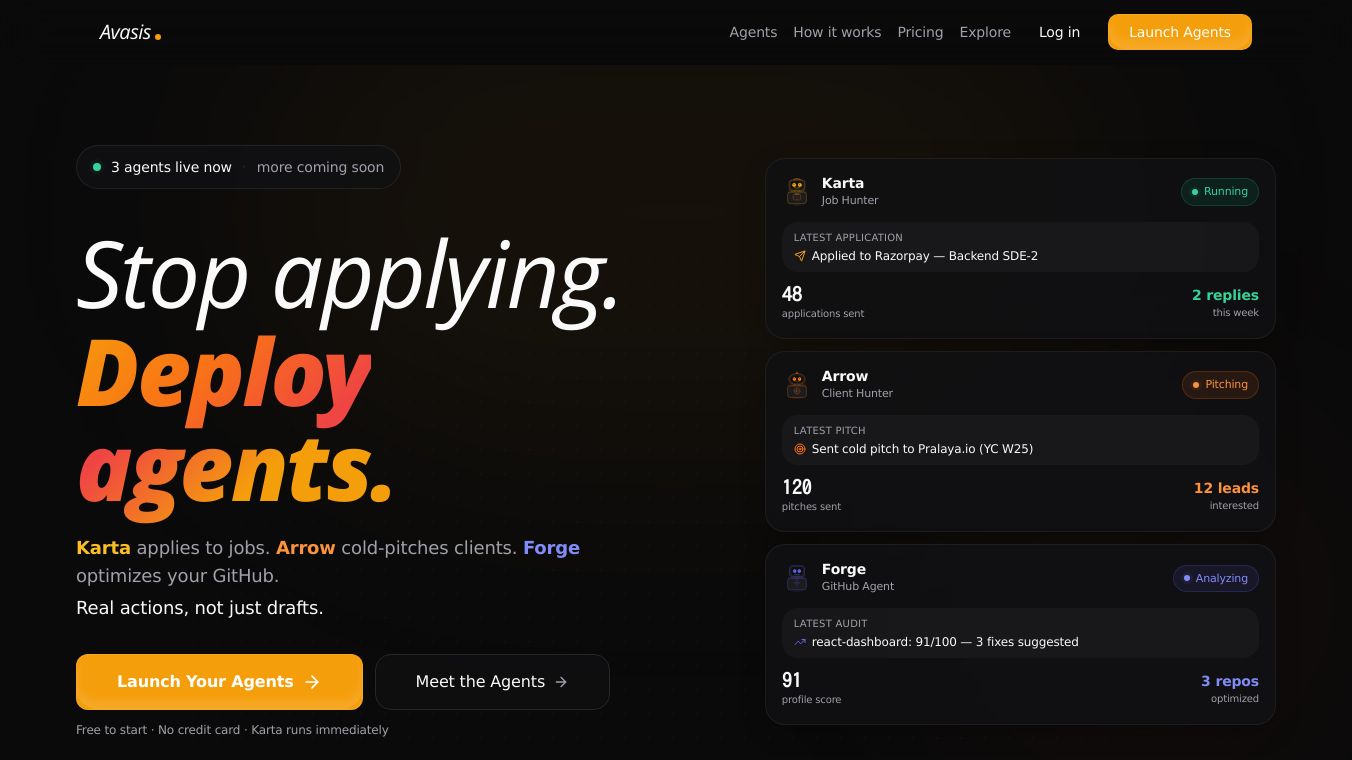Click the 3 agents live now pill

pos(238,167)
